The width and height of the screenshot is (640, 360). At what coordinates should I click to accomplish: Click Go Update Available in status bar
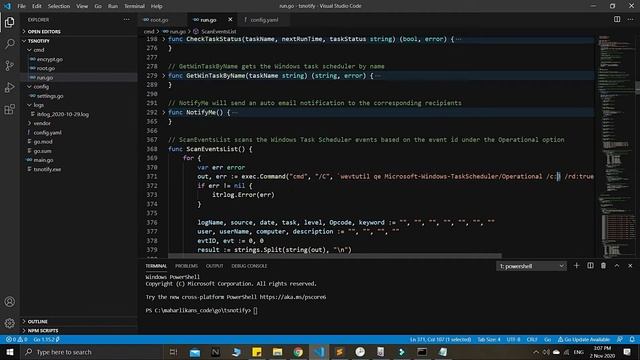click(x=584, y=339)
